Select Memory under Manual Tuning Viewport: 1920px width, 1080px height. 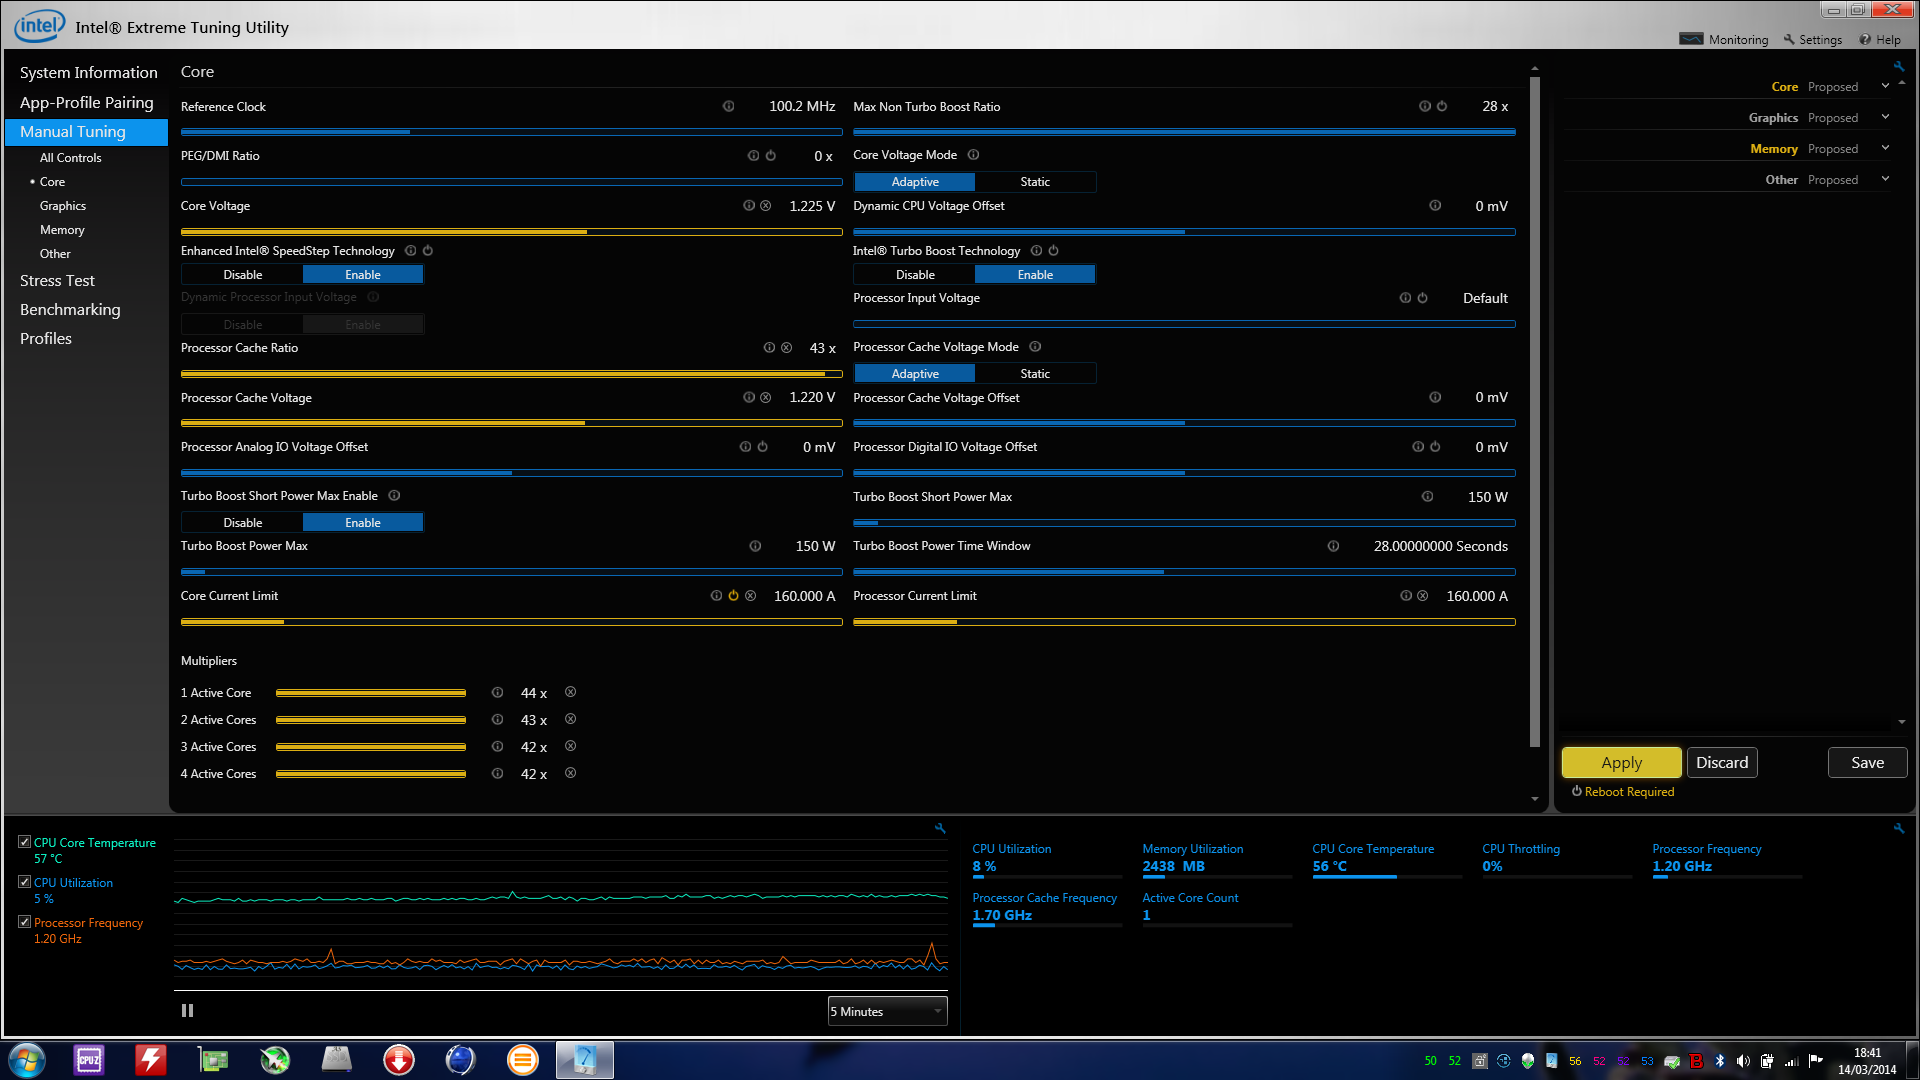62,230
